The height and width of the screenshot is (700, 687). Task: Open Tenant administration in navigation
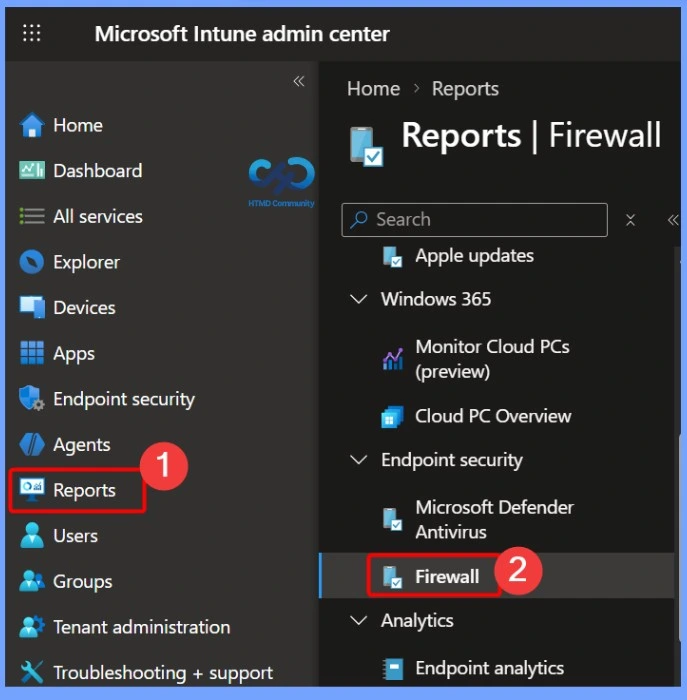[142, 627]
